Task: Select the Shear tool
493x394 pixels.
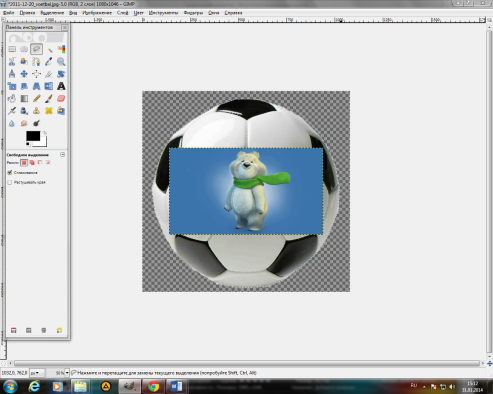Action: click(x=24, y=86)
